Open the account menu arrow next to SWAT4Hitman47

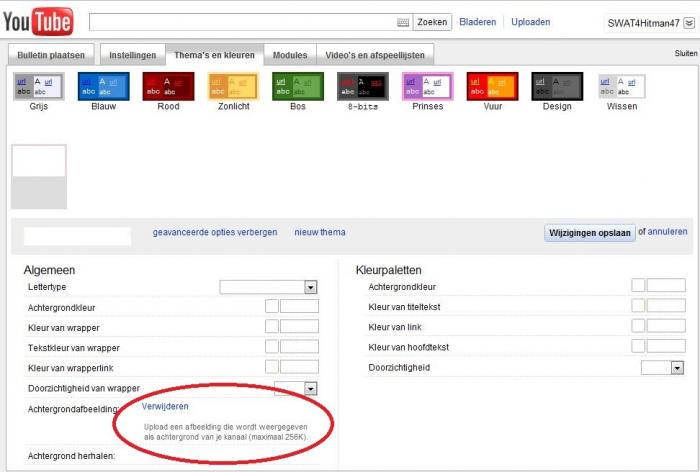[x=689, y=23]
